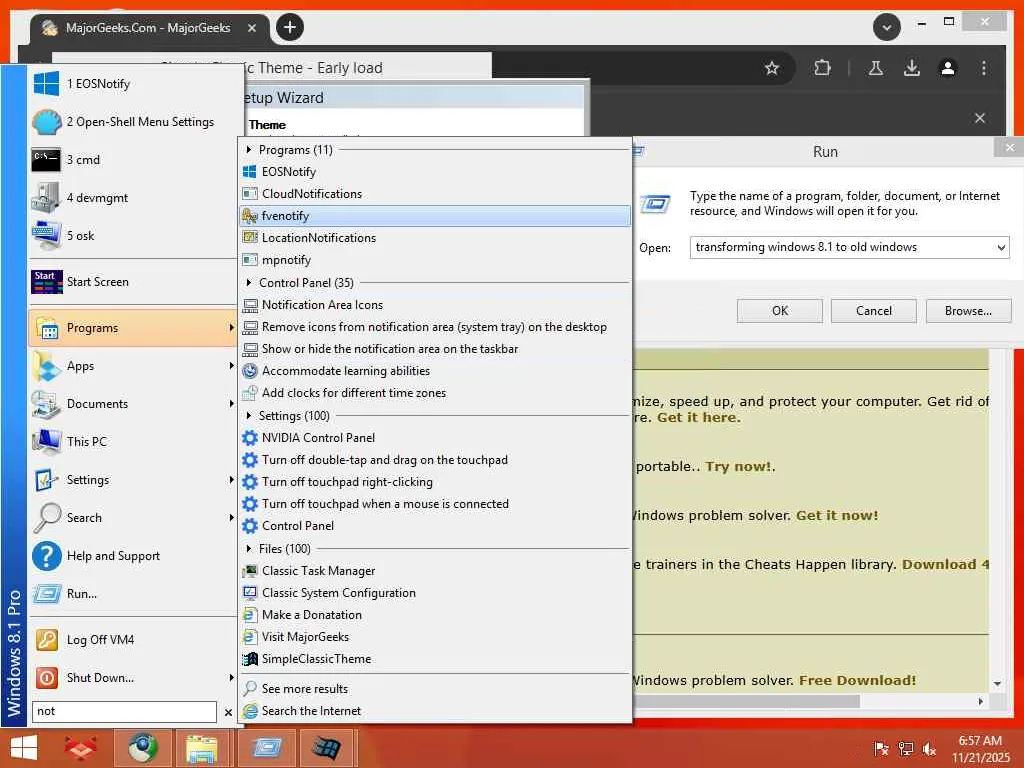Open browser downloads icon
Viewport: 1024px width, 768px height.
[x=912, y=68]
